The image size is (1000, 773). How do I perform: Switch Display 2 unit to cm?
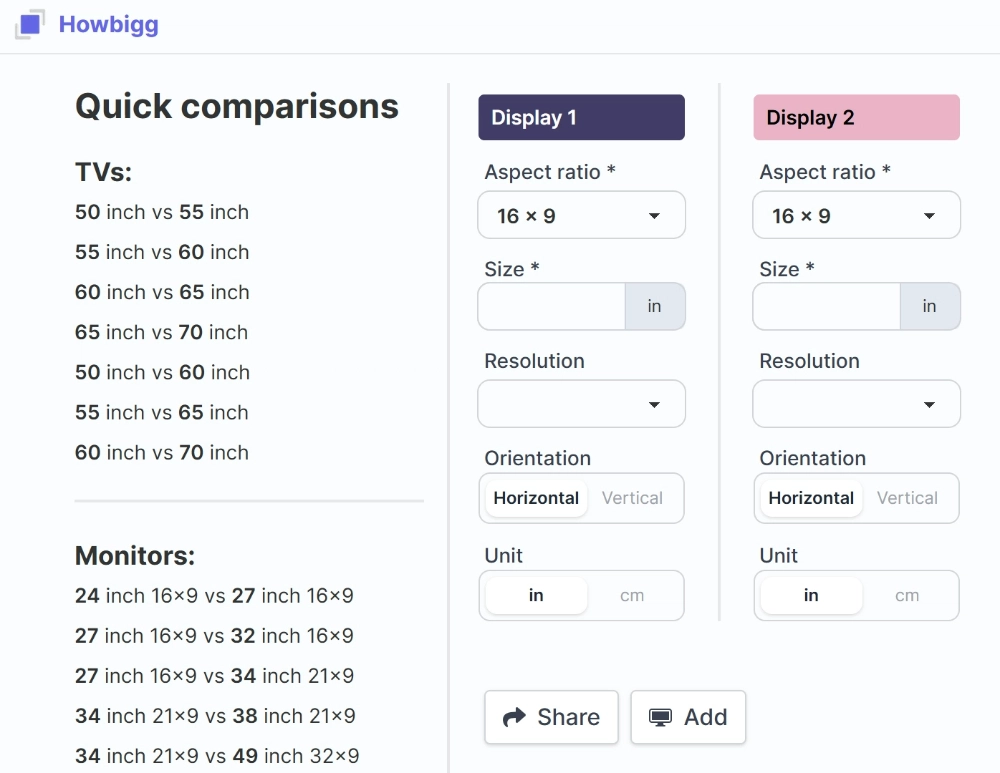point(907,595)
